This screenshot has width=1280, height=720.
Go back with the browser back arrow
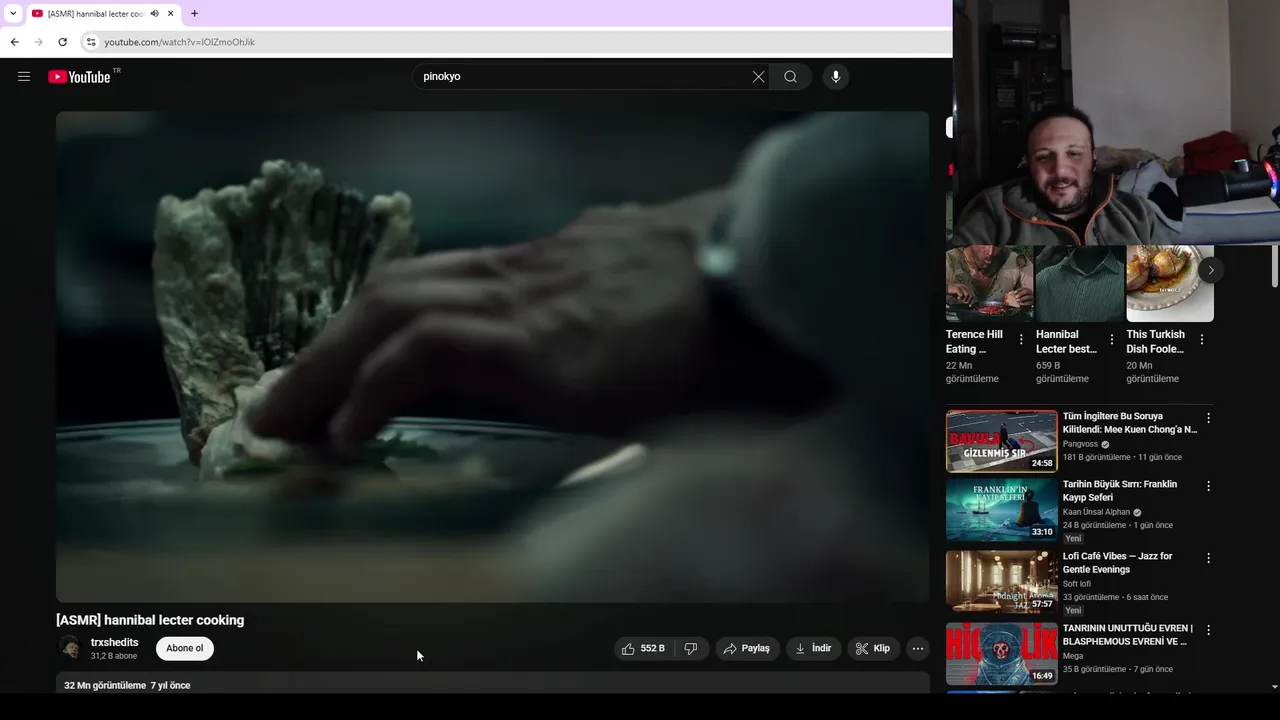(14, 42)
